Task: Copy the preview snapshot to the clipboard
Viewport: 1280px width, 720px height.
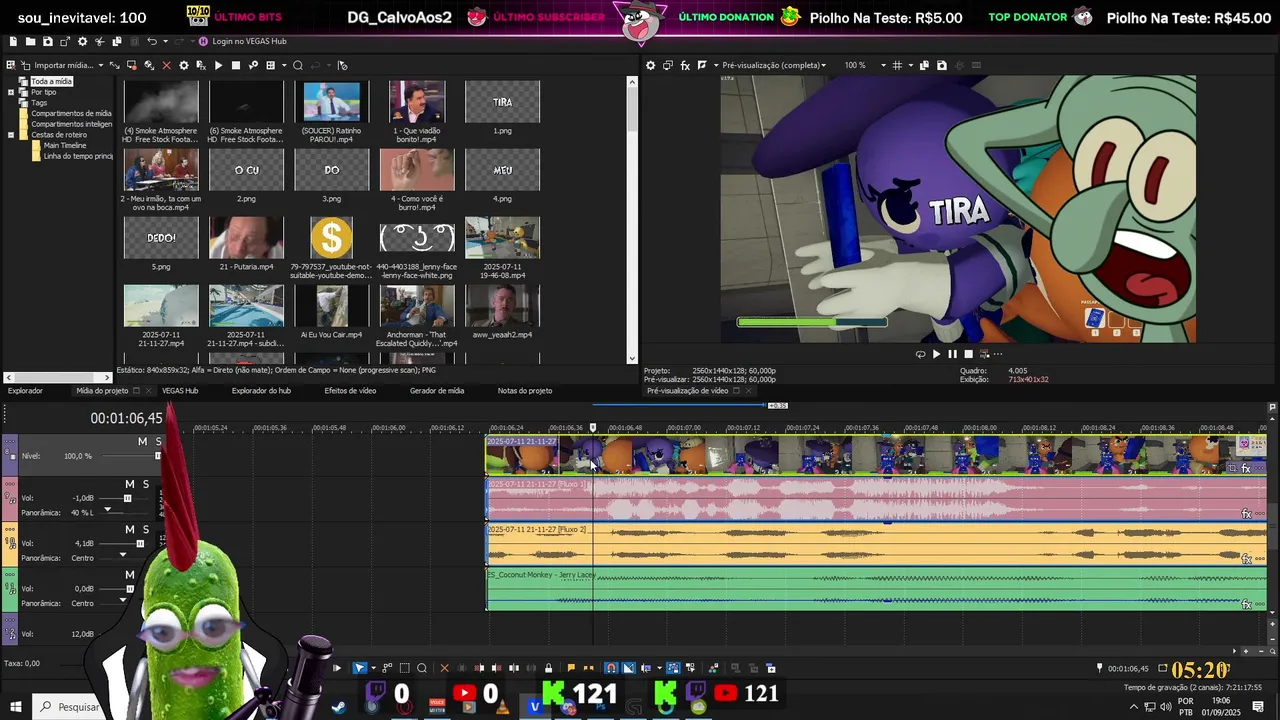Action: [925, 65]
